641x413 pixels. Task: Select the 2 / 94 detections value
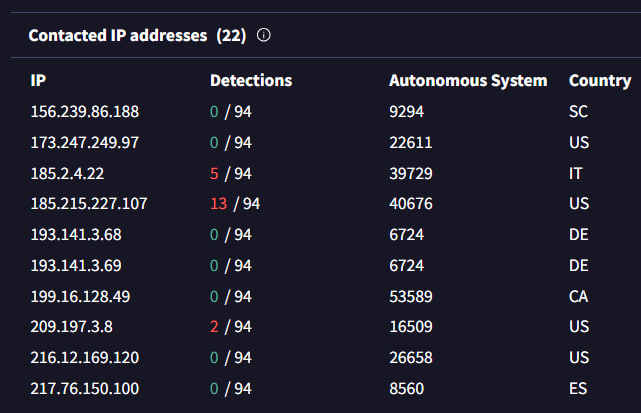click(231, 327)
